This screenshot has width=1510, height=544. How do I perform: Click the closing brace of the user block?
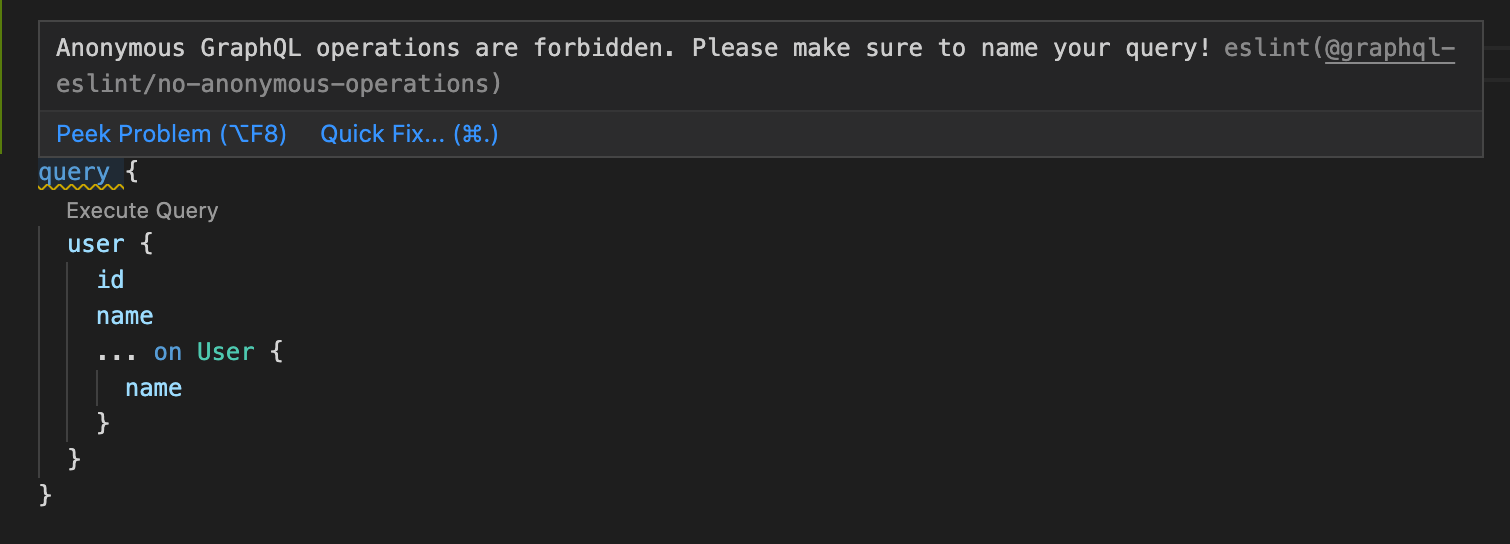click(74, 460)
